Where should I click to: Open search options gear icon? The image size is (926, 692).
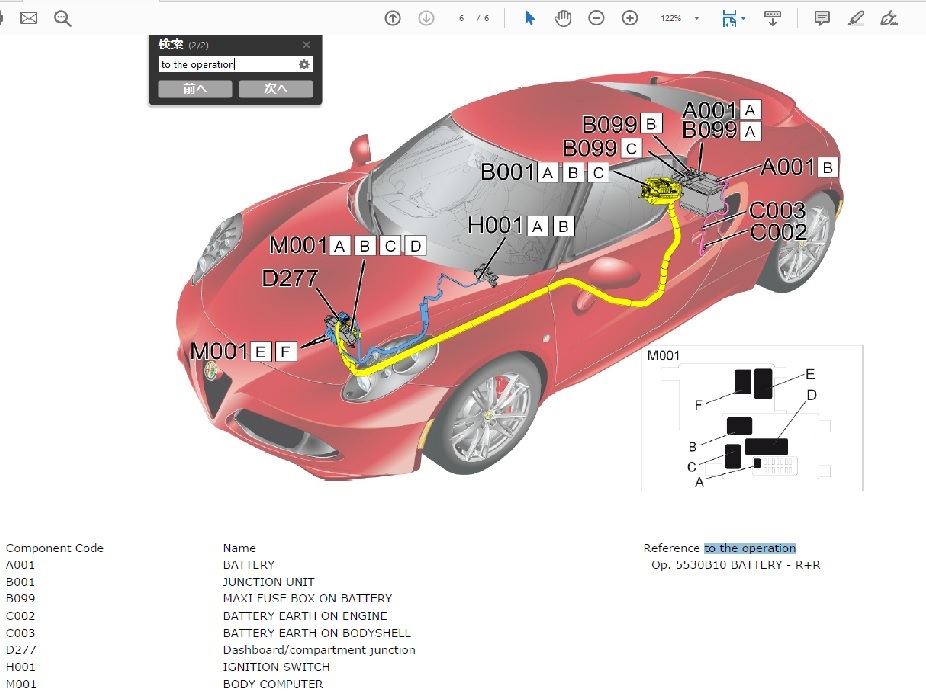pyautogui.click(x=304, y=64)
